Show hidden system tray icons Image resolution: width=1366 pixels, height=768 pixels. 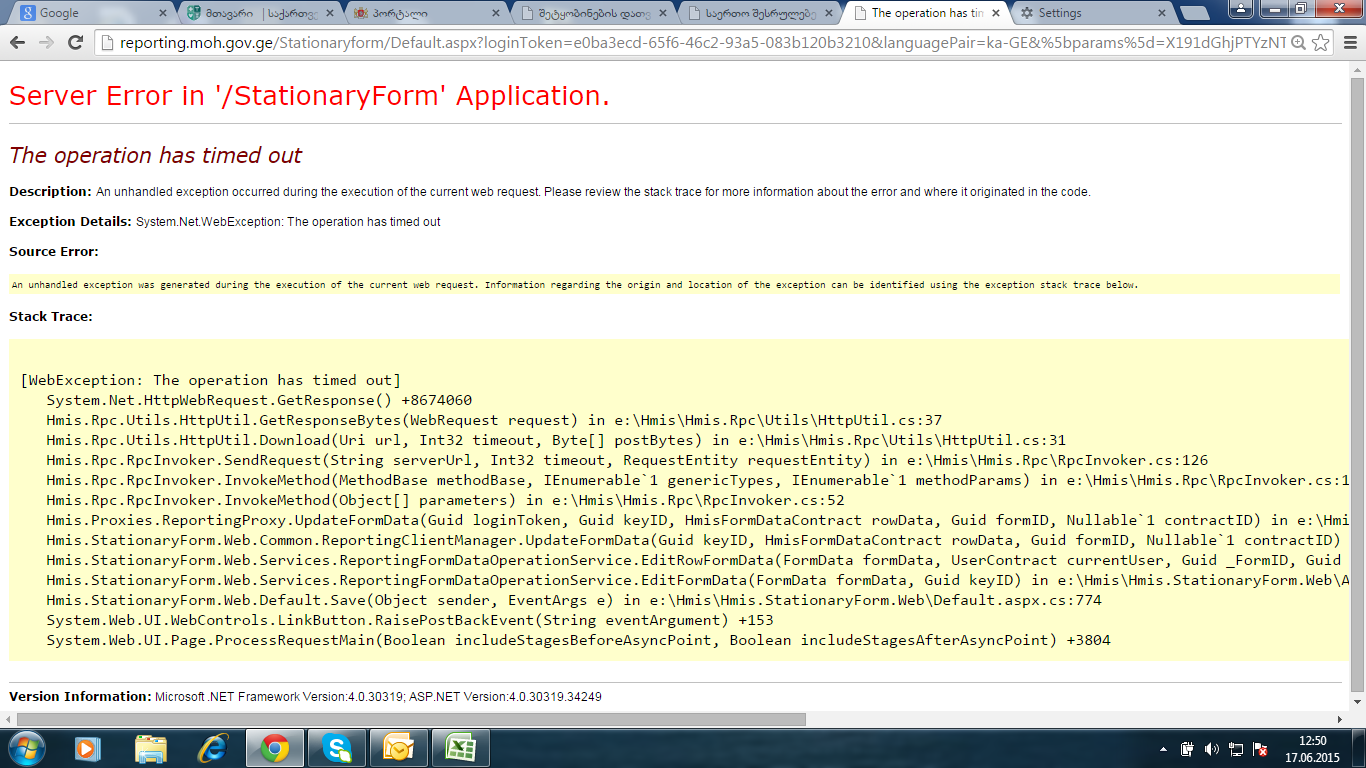click(1163, 748)
